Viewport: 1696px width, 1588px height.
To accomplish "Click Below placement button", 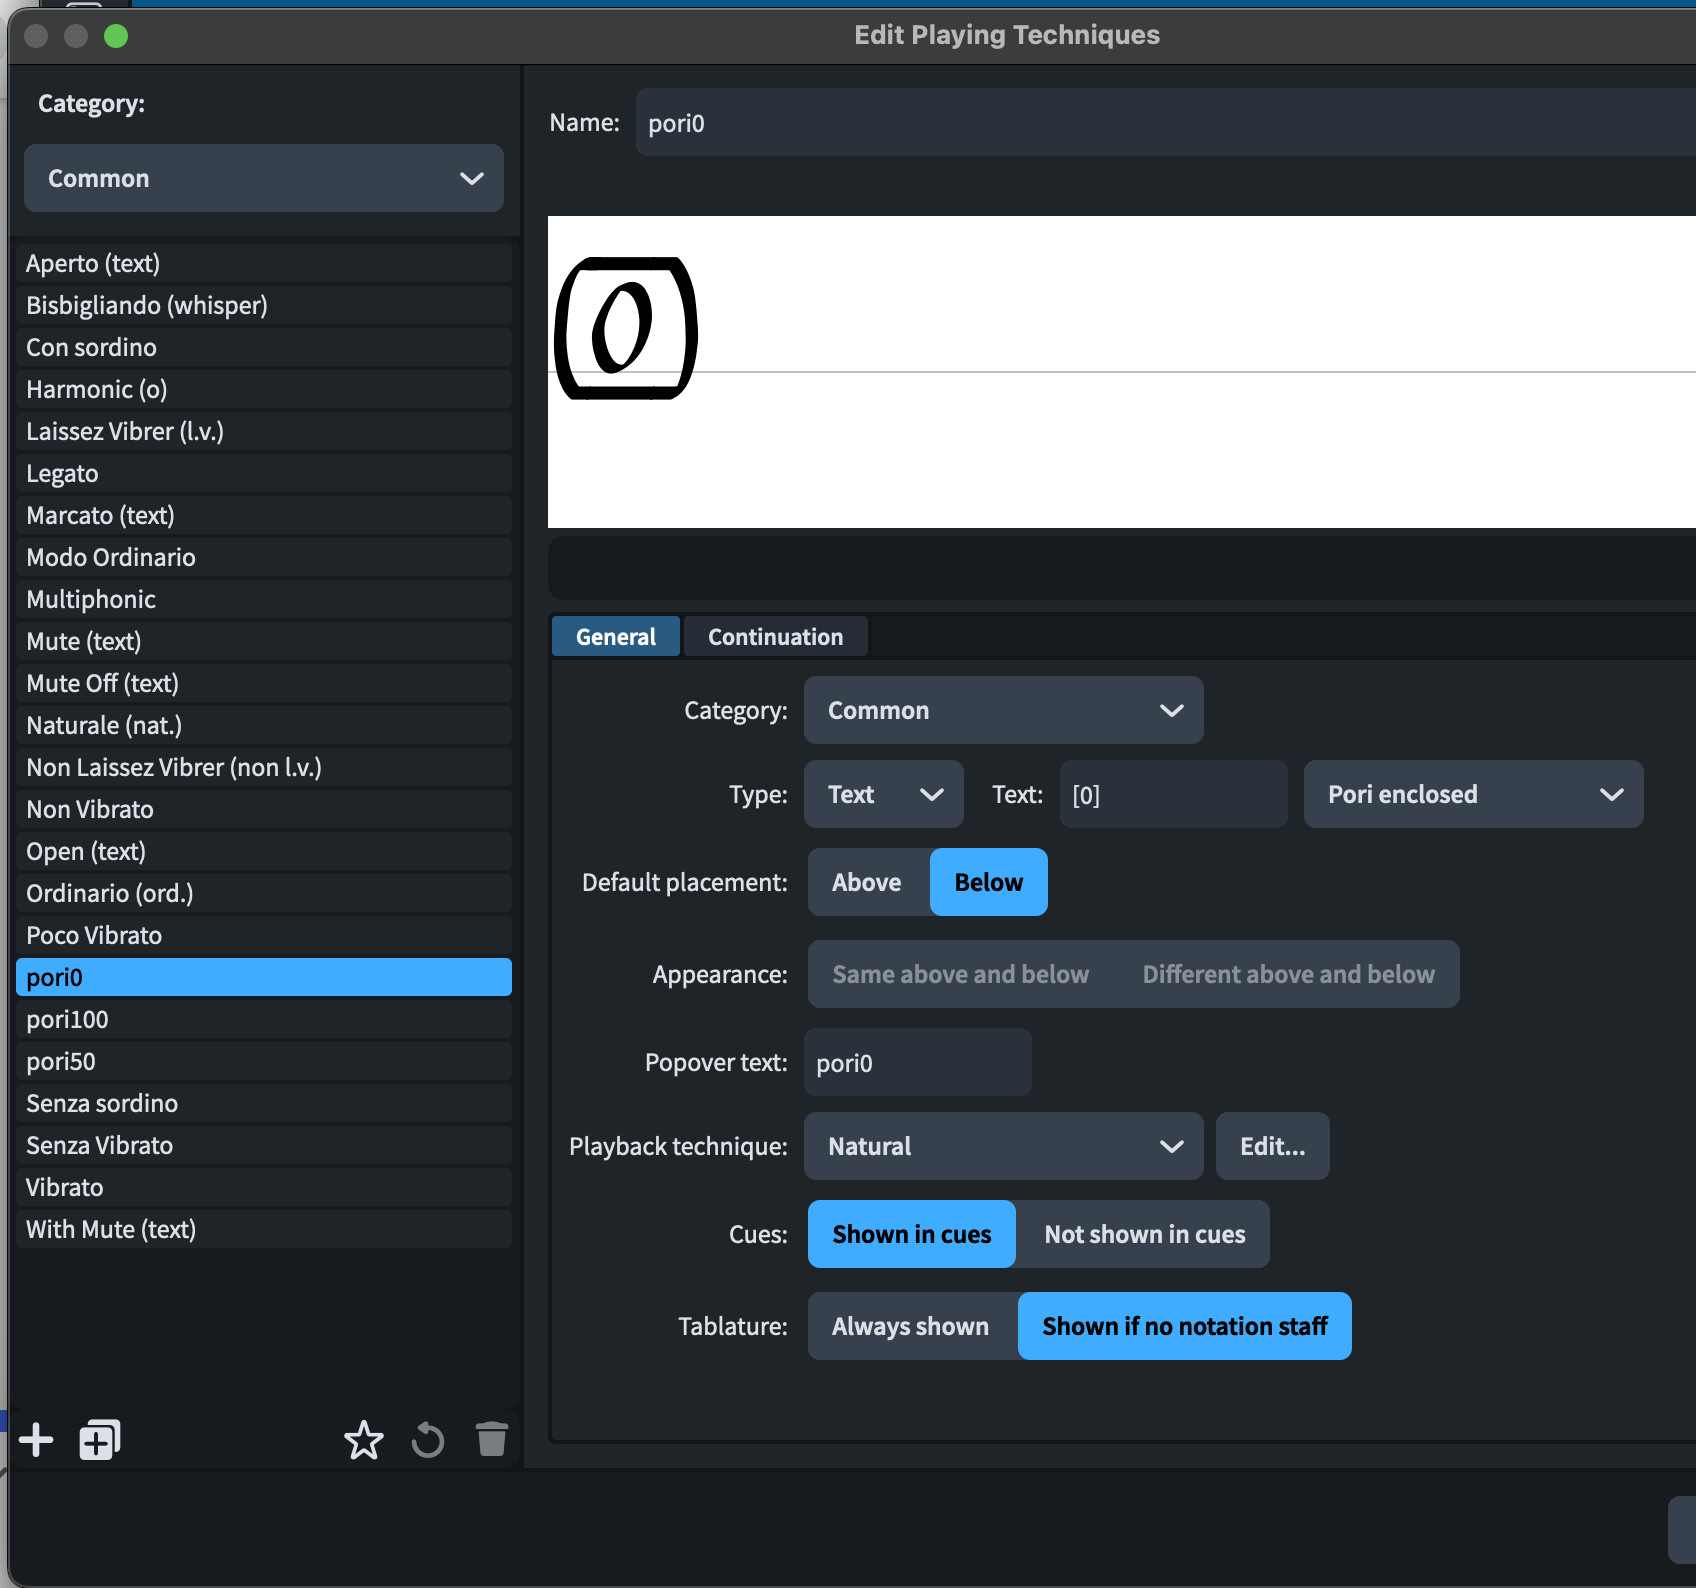I will 988,882.
